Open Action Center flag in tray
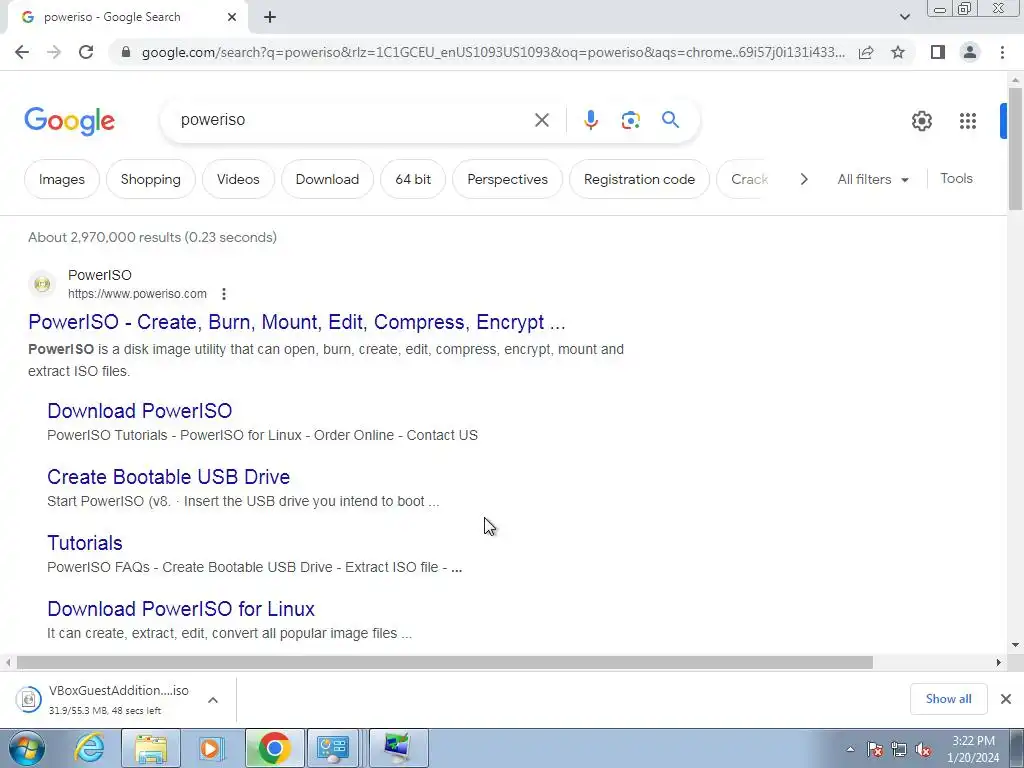The width and height of the screenshot is (1024, 768). [x=874, y=749]
